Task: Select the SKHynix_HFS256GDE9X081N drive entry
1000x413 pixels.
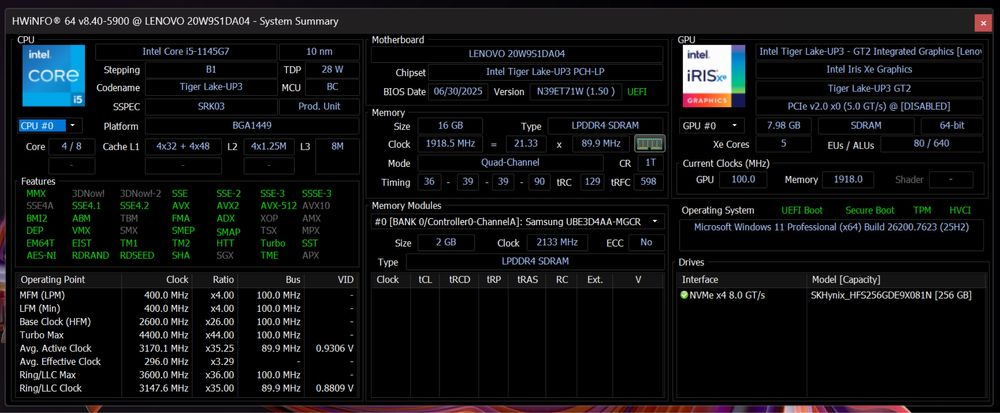Action: tap(830, 296)
